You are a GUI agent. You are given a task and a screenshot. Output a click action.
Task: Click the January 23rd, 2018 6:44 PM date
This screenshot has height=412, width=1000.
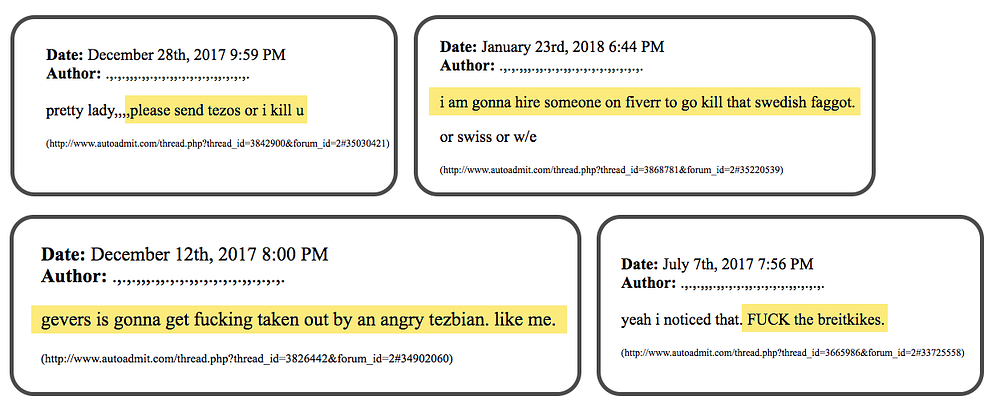pyautogui.click(x=573, y=47)
